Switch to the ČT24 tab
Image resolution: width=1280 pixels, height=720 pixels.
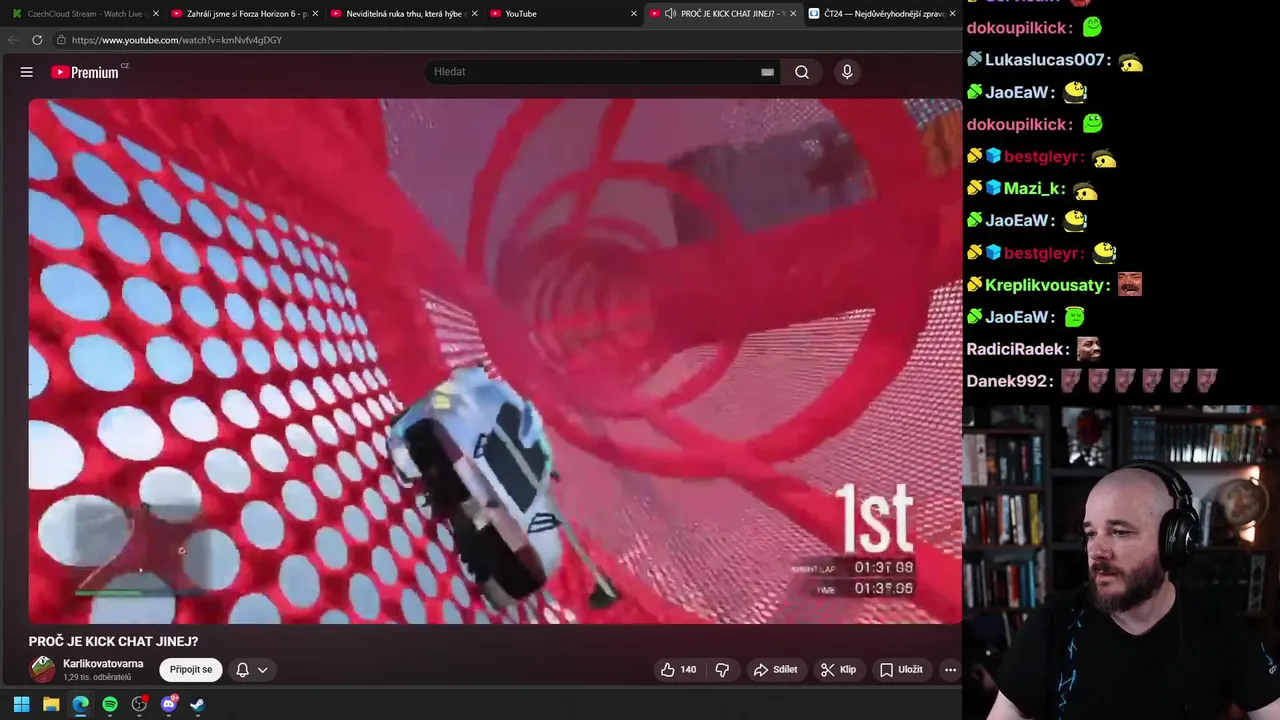tap(882, 14)
